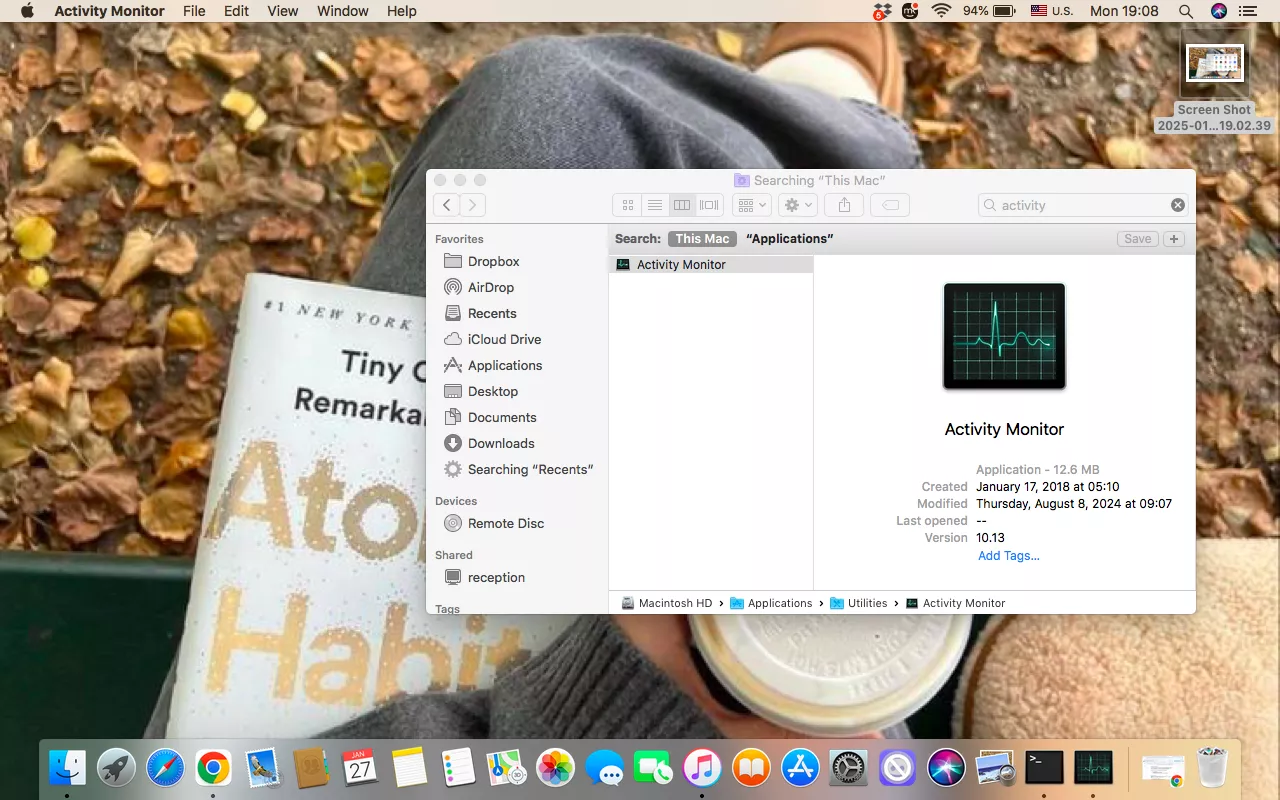Click the Edit Tags toolbar button

889,205
